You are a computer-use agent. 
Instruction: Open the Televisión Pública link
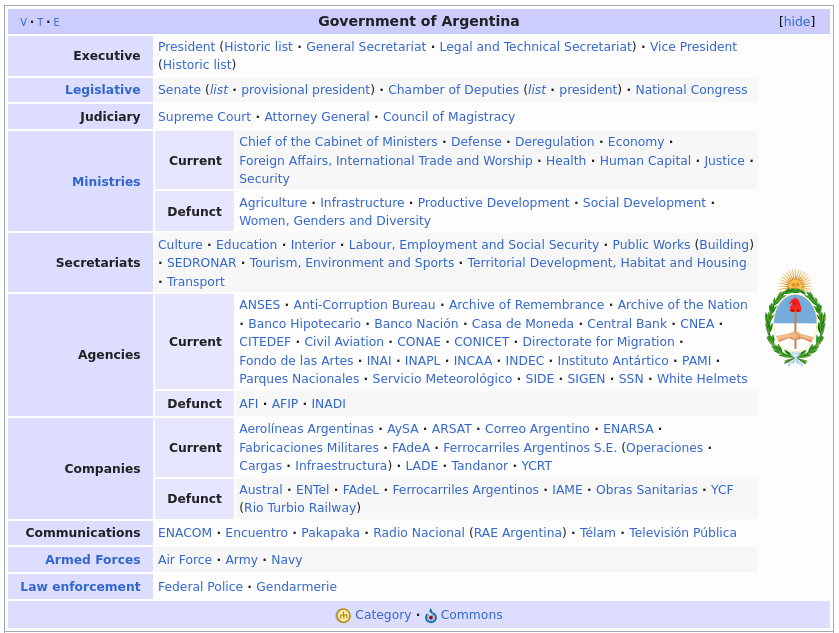click(x=683, y=532)
